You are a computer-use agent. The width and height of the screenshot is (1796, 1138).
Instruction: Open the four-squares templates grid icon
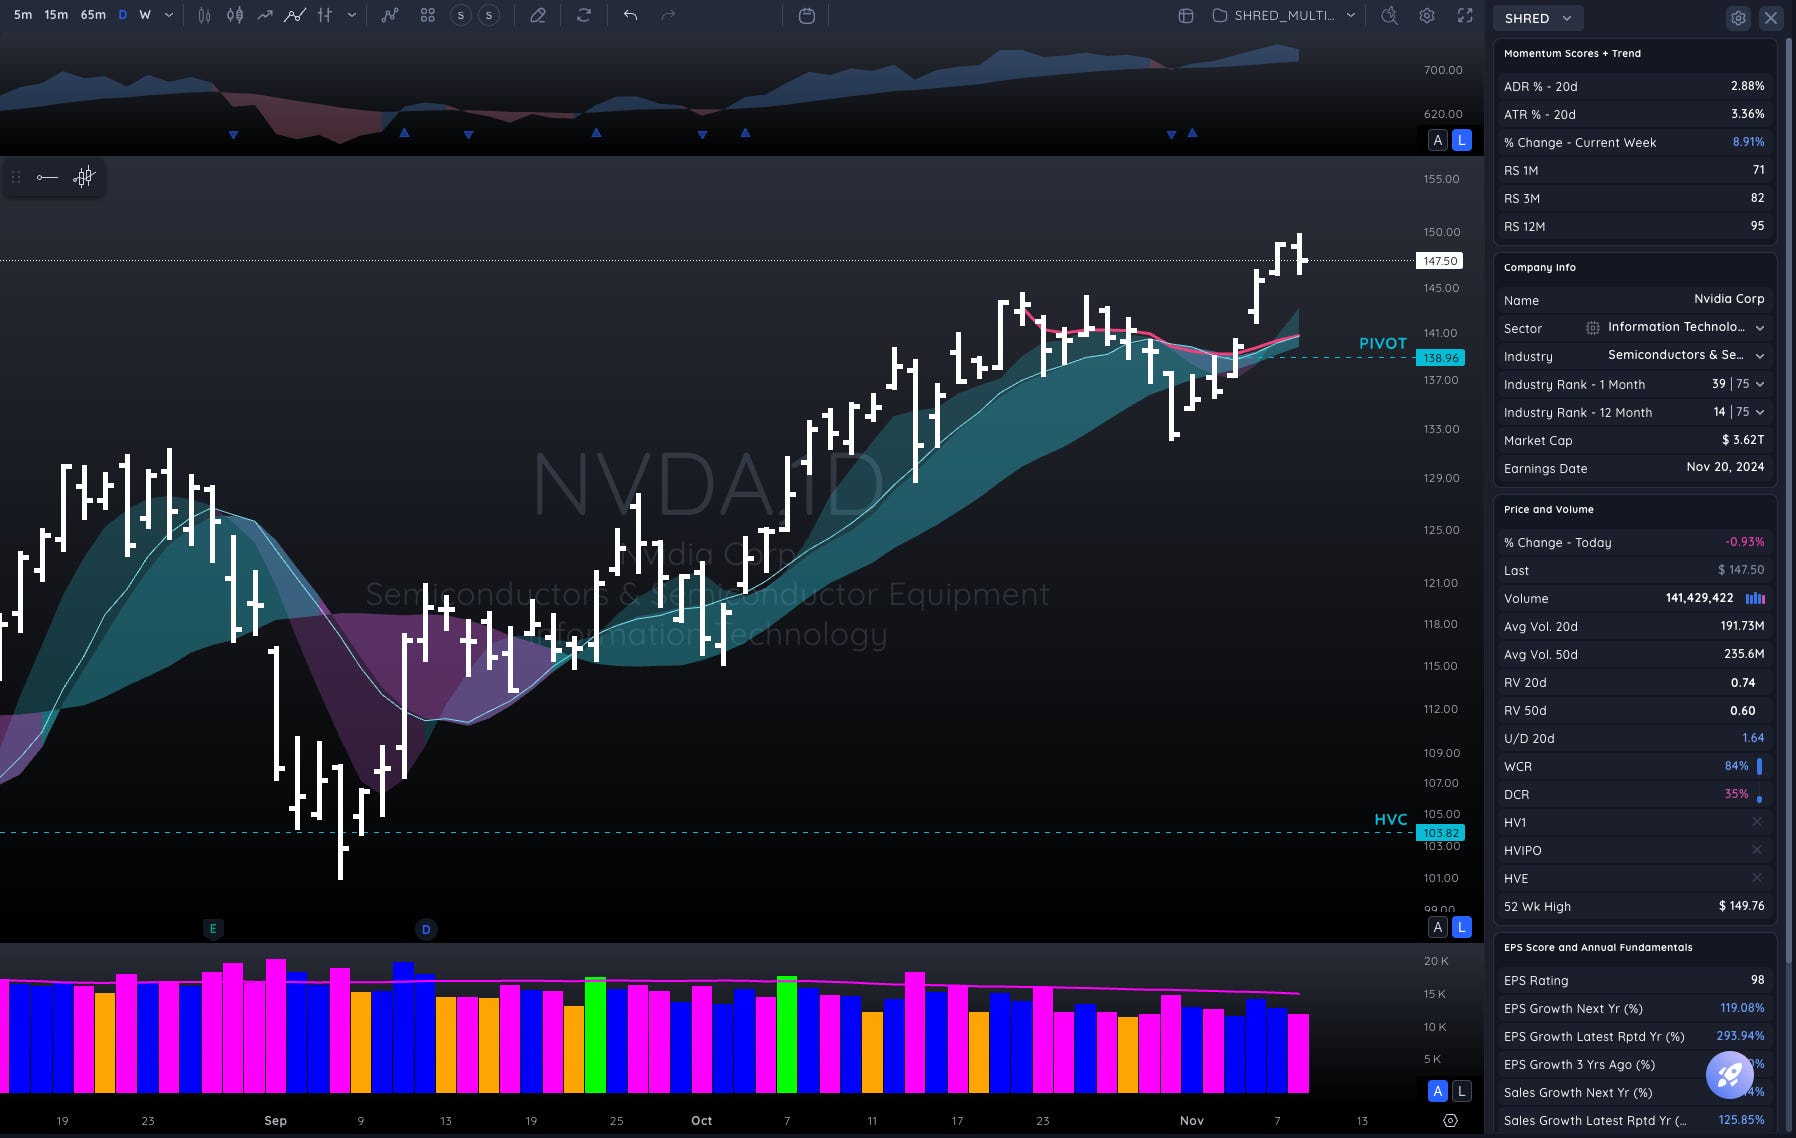coord(427,15)
